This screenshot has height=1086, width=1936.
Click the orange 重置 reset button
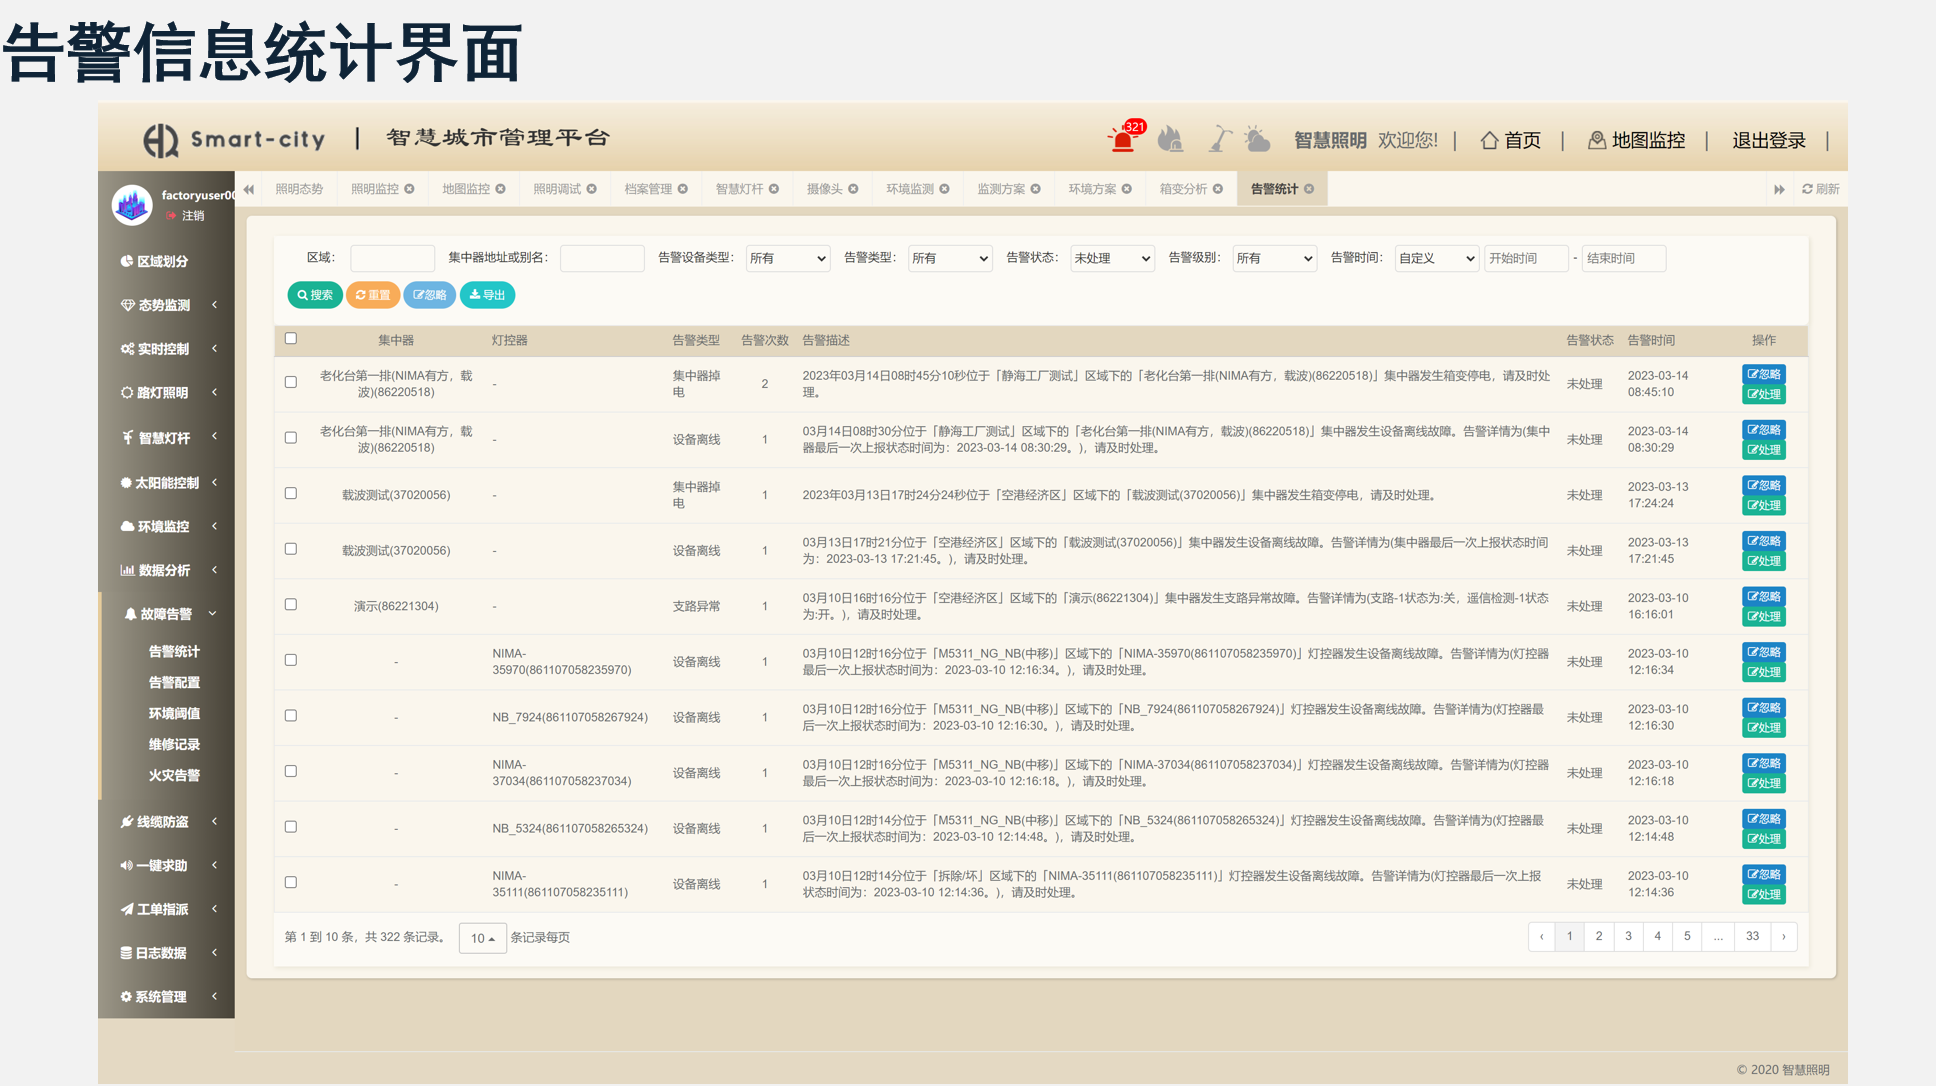coord(373,295)
